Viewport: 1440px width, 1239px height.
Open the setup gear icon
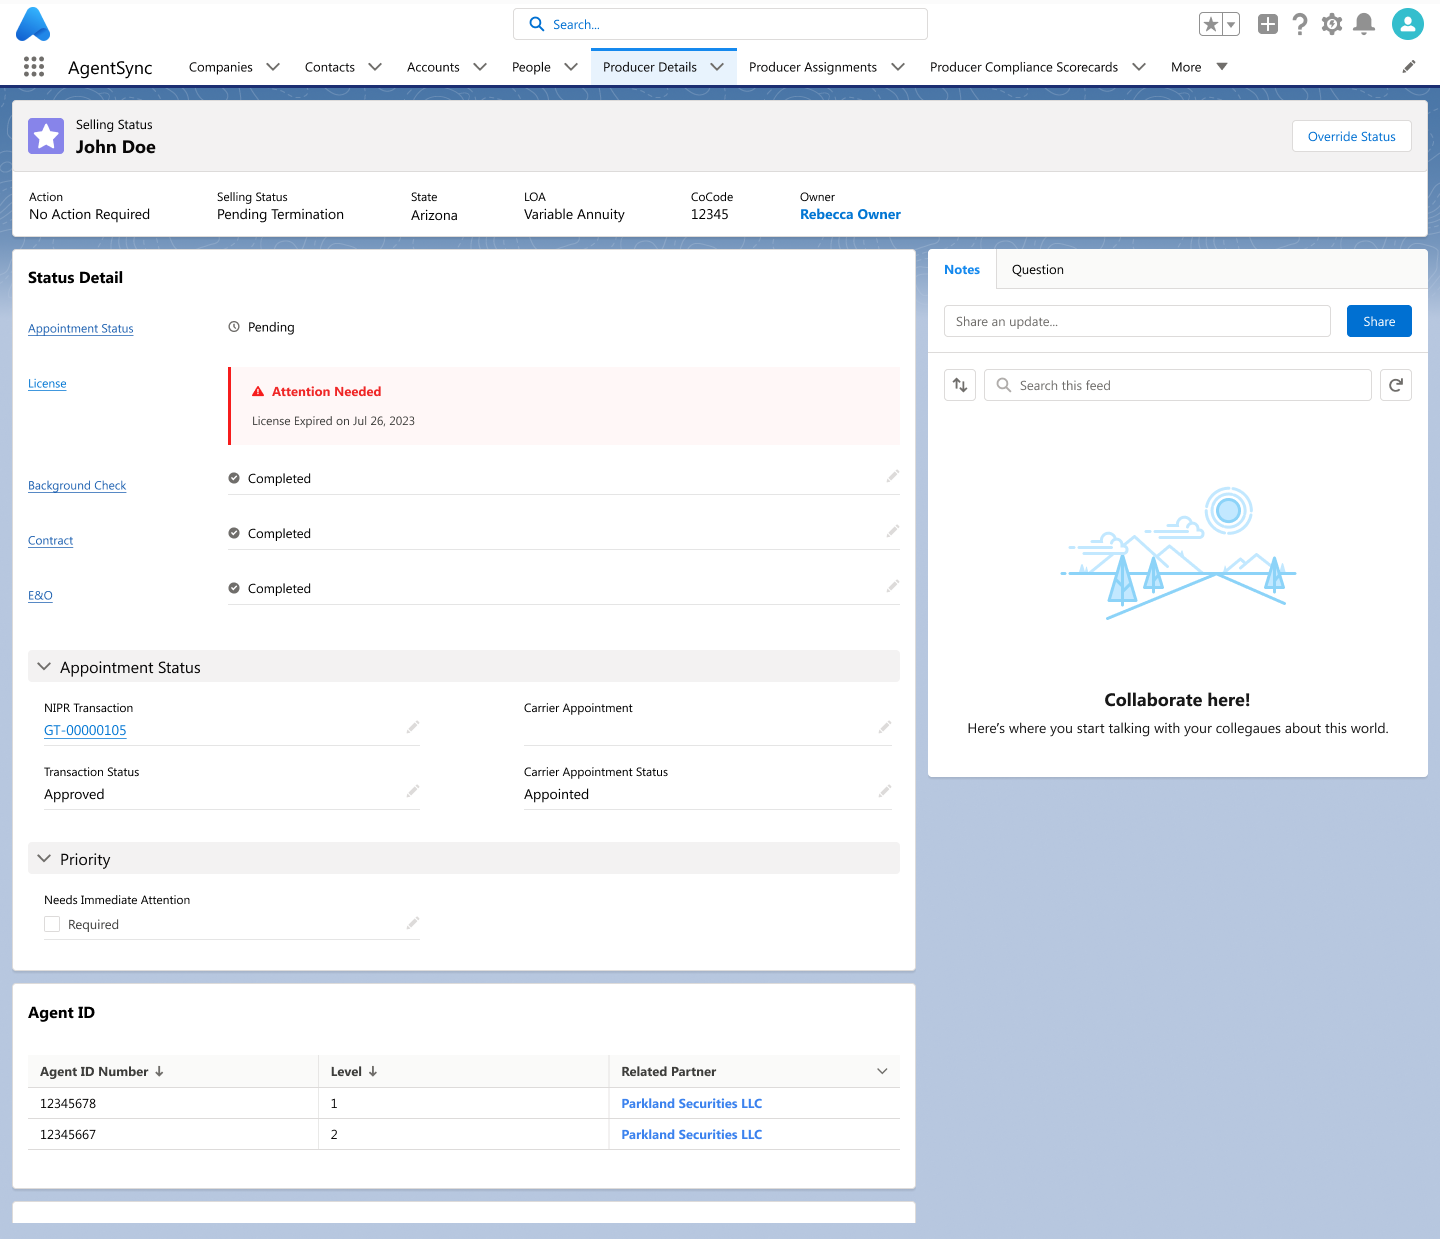(1331, 24)
